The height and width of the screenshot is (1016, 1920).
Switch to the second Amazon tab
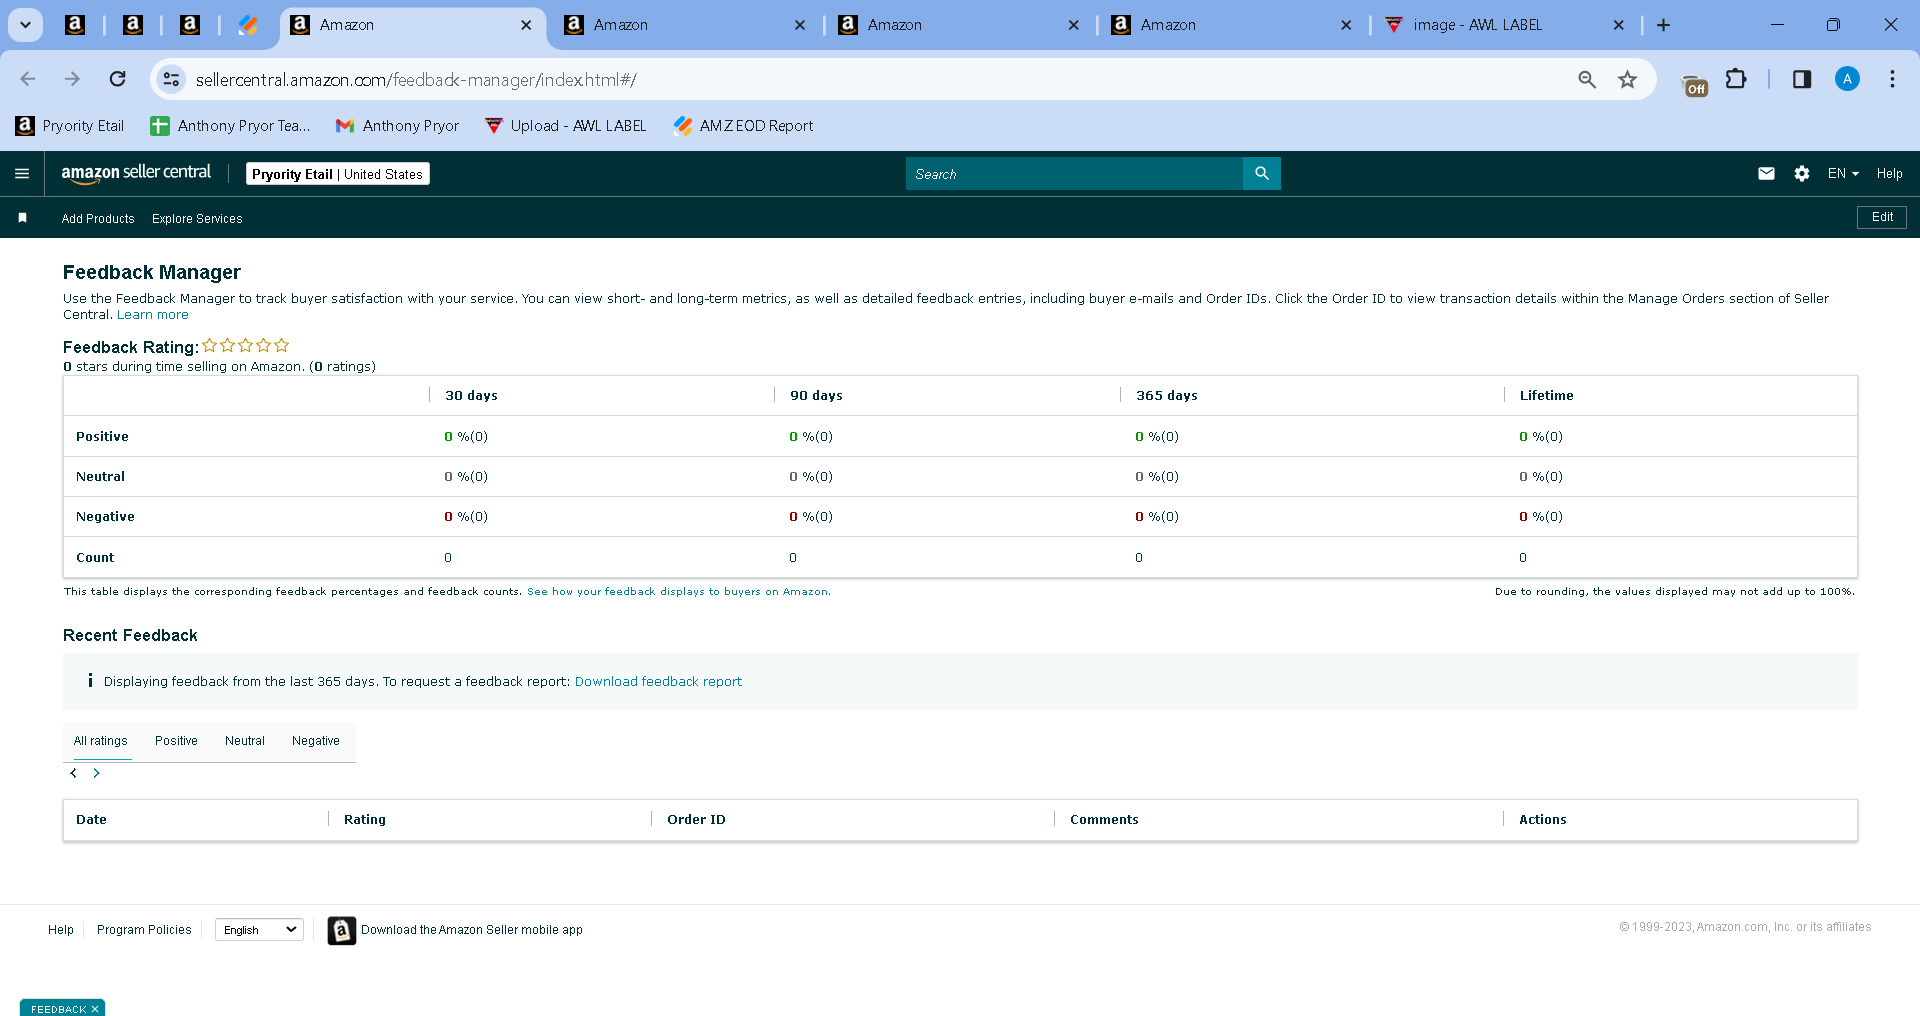(685, 25)
